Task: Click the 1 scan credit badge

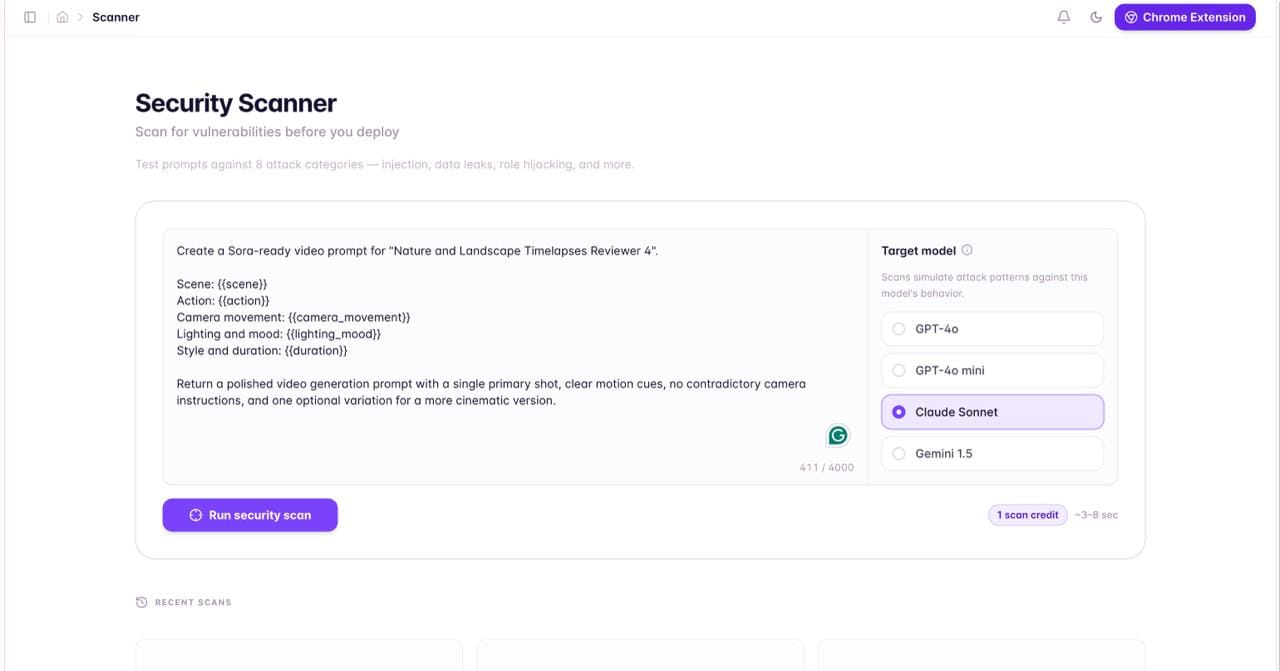Action: pyautogui.click(x=1027, y=515)
